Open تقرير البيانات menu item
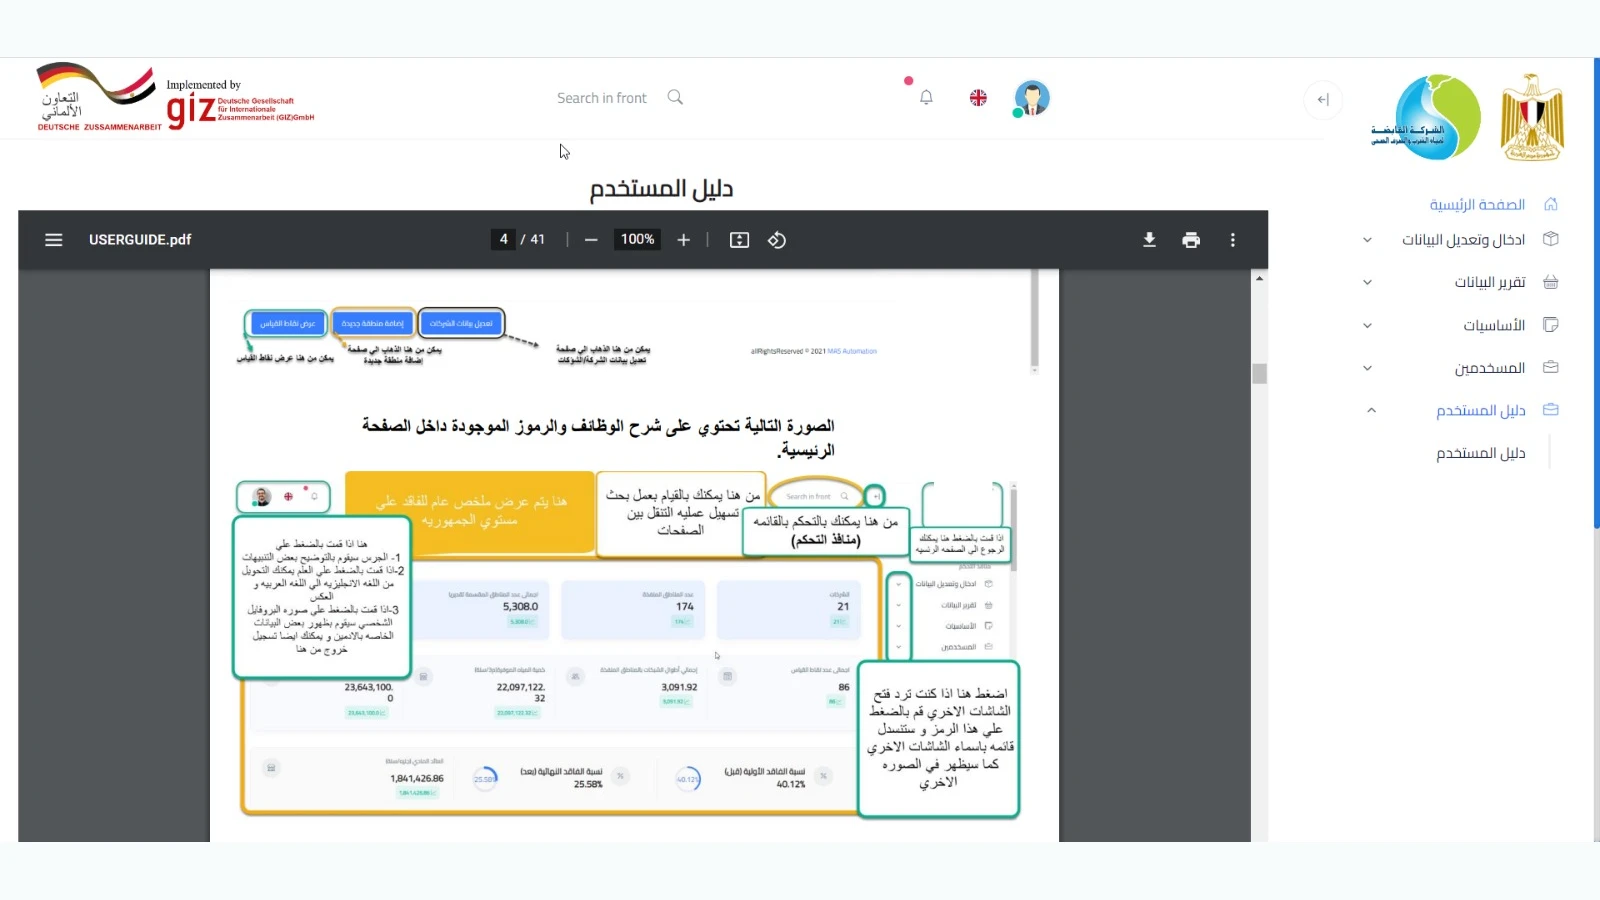 pyautogui.click(x=1490, y=283)
